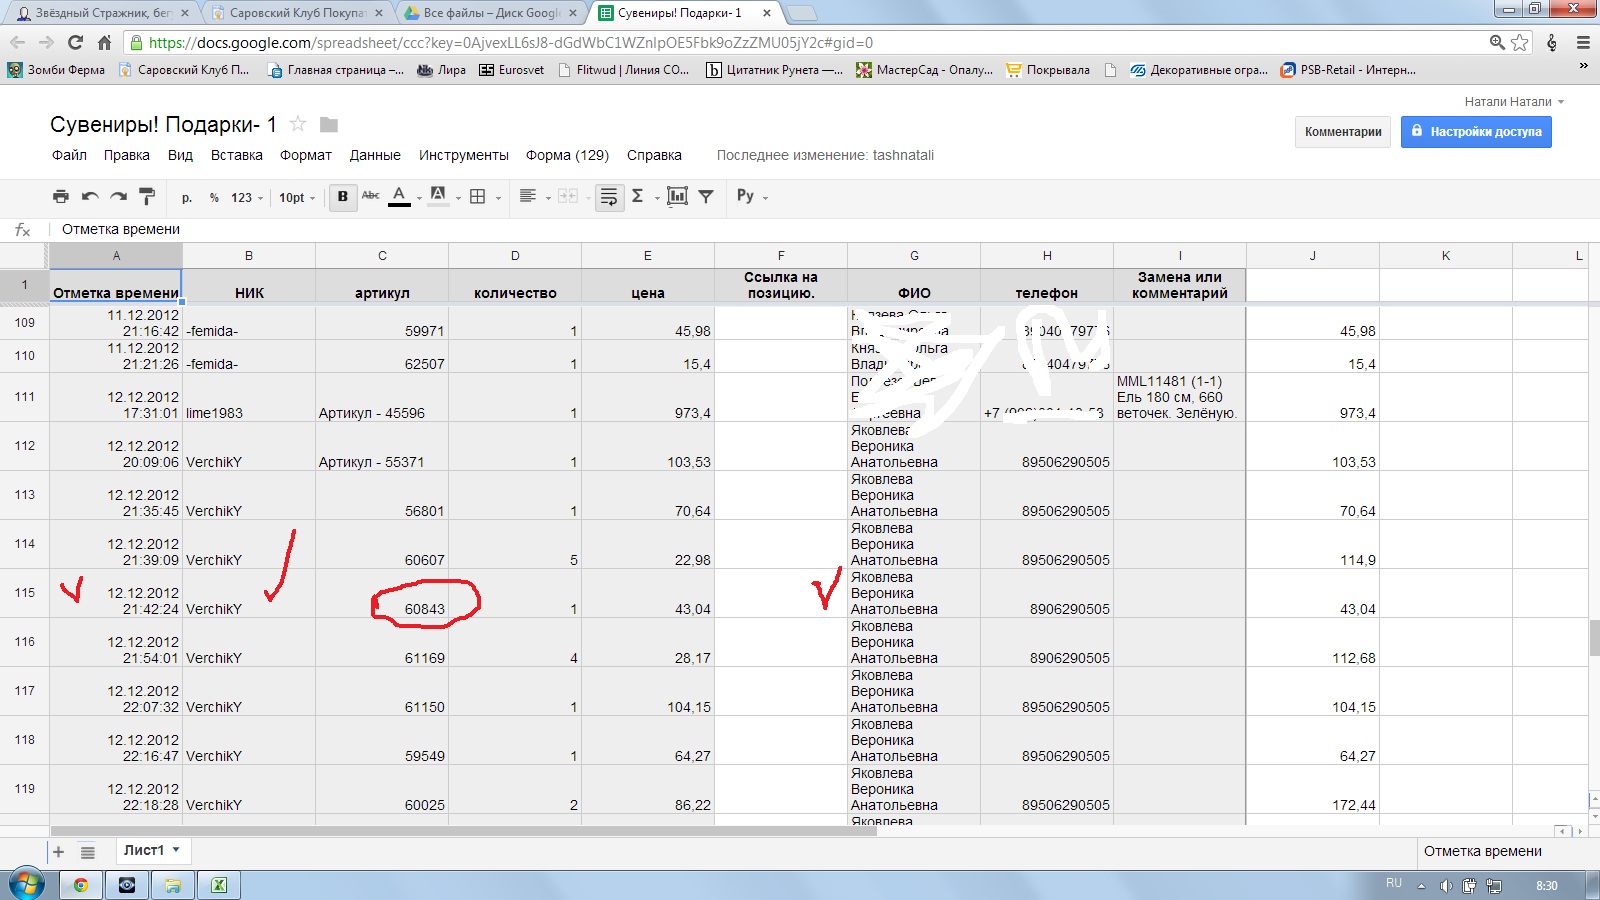
Task: Star this spreadsheet next to the title
Action: coord(297,124)
